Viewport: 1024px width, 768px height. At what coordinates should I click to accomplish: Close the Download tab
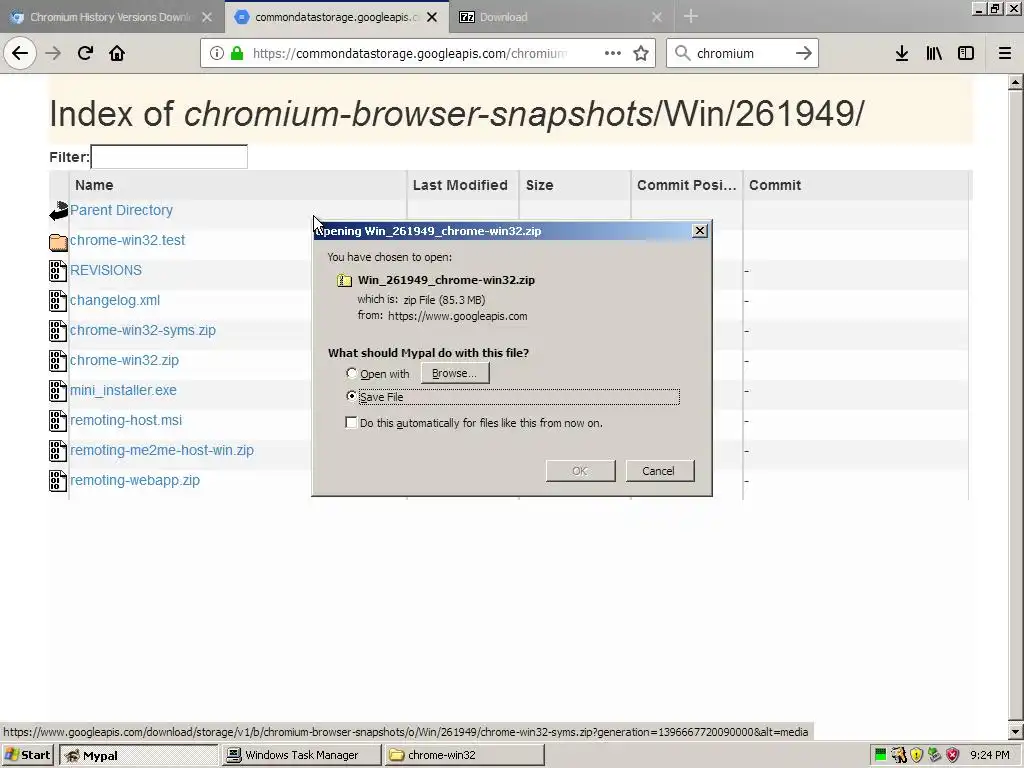[657, 17]
